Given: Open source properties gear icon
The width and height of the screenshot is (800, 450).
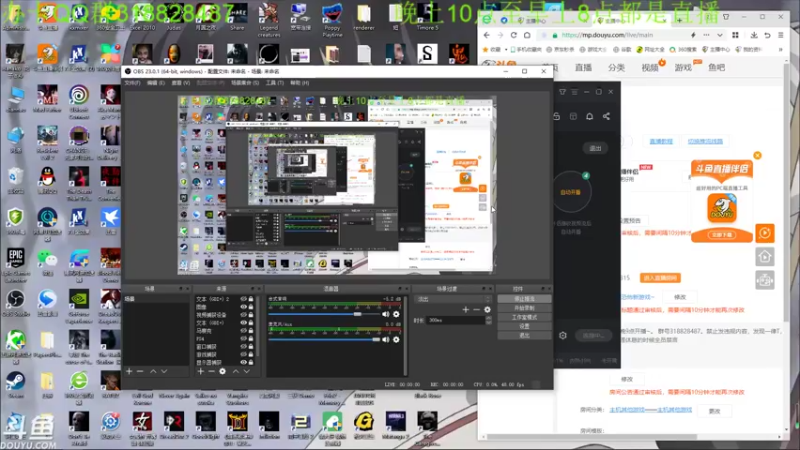Looking at the screenshot, I should (222, 371).
